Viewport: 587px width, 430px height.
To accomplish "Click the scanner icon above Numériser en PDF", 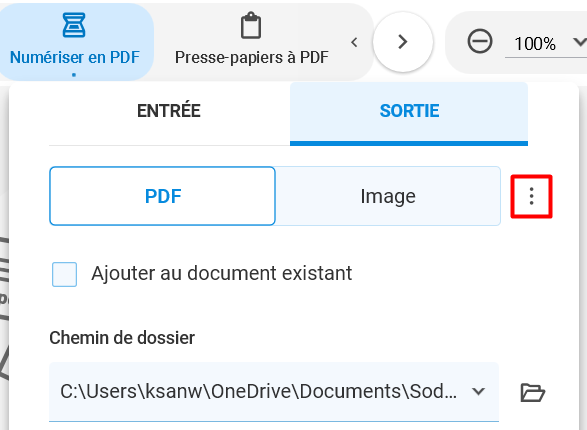I will pyautogui.click(x=74, y=25).
